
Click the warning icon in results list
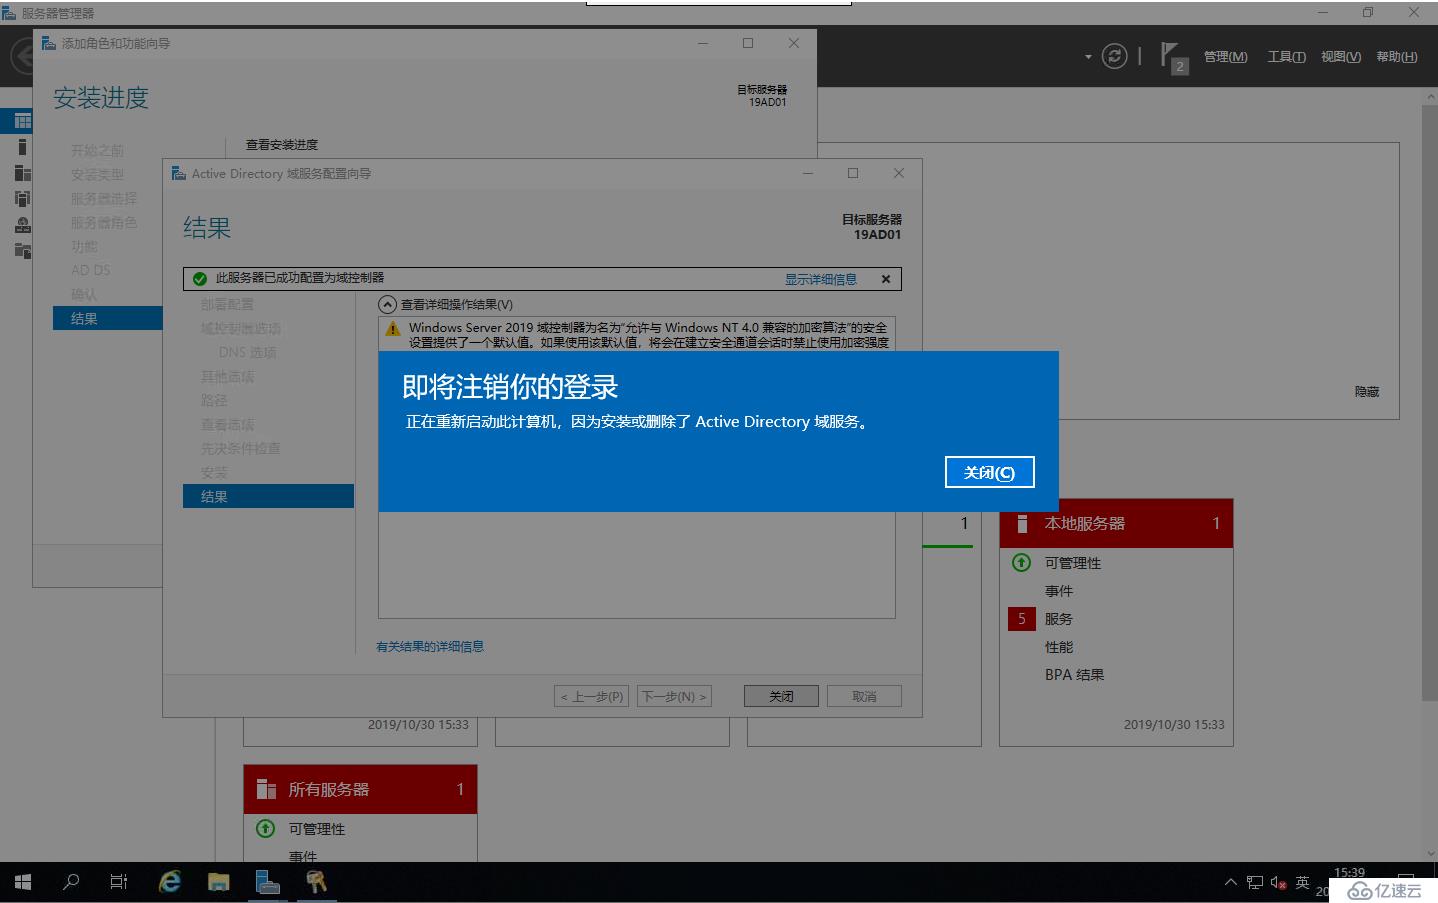[x=392, y=328]
